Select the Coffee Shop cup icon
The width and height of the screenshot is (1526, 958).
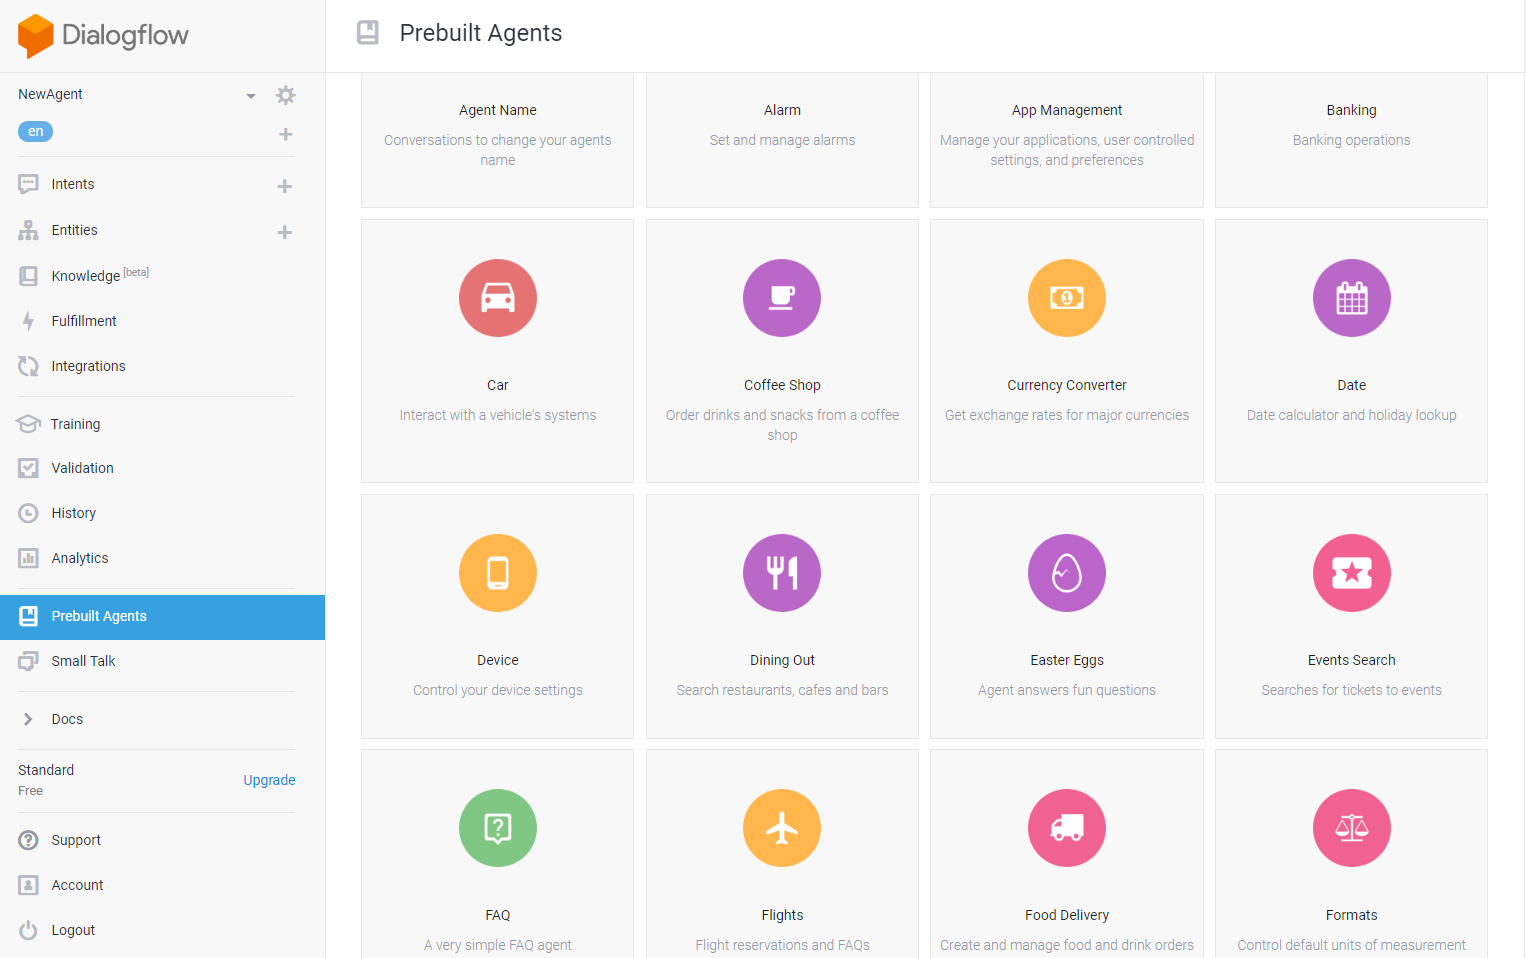pos(782,298)
